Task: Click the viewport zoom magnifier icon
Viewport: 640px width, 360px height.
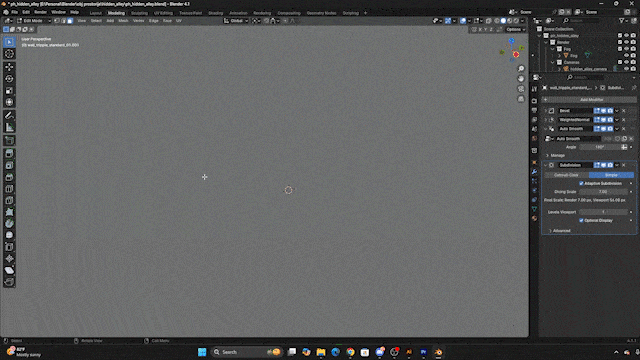Action: click(521, 69)
